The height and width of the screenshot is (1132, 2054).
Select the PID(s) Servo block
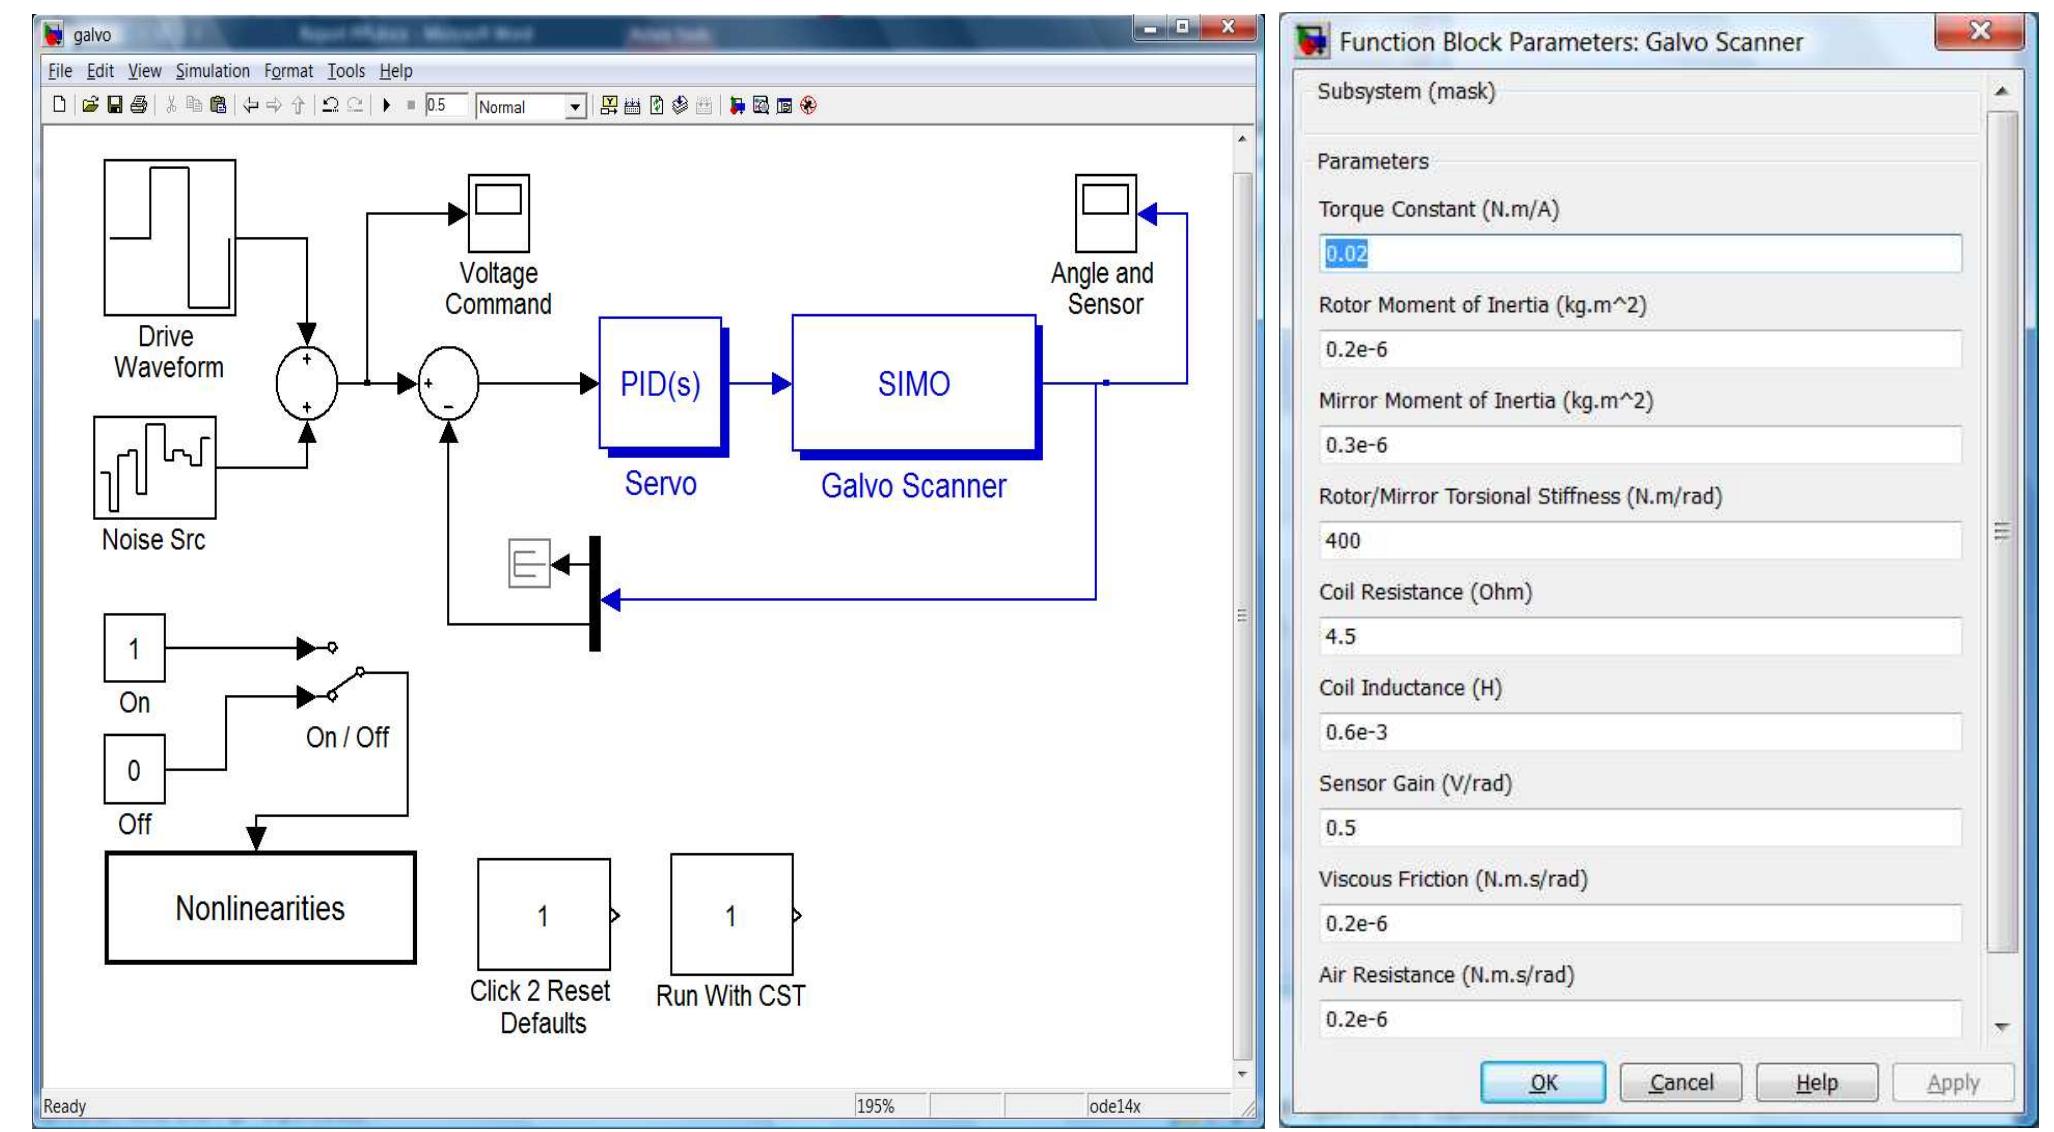[663, 385]
